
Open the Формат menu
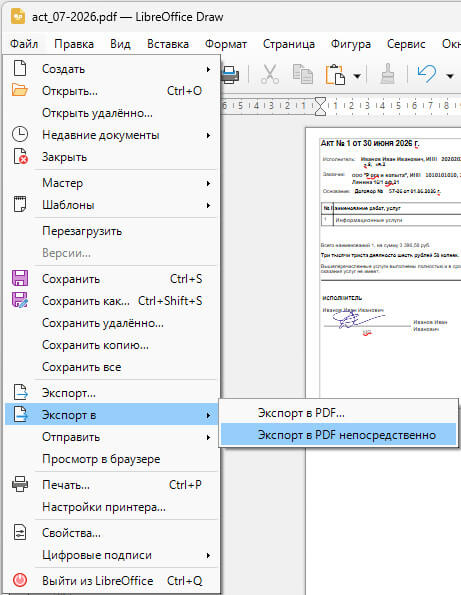pyautogui.click(x=226, y=44)
